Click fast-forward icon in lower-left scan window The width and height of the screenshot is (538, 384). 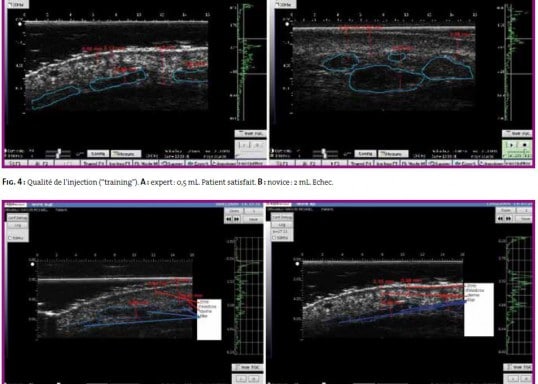coord(237,219)
